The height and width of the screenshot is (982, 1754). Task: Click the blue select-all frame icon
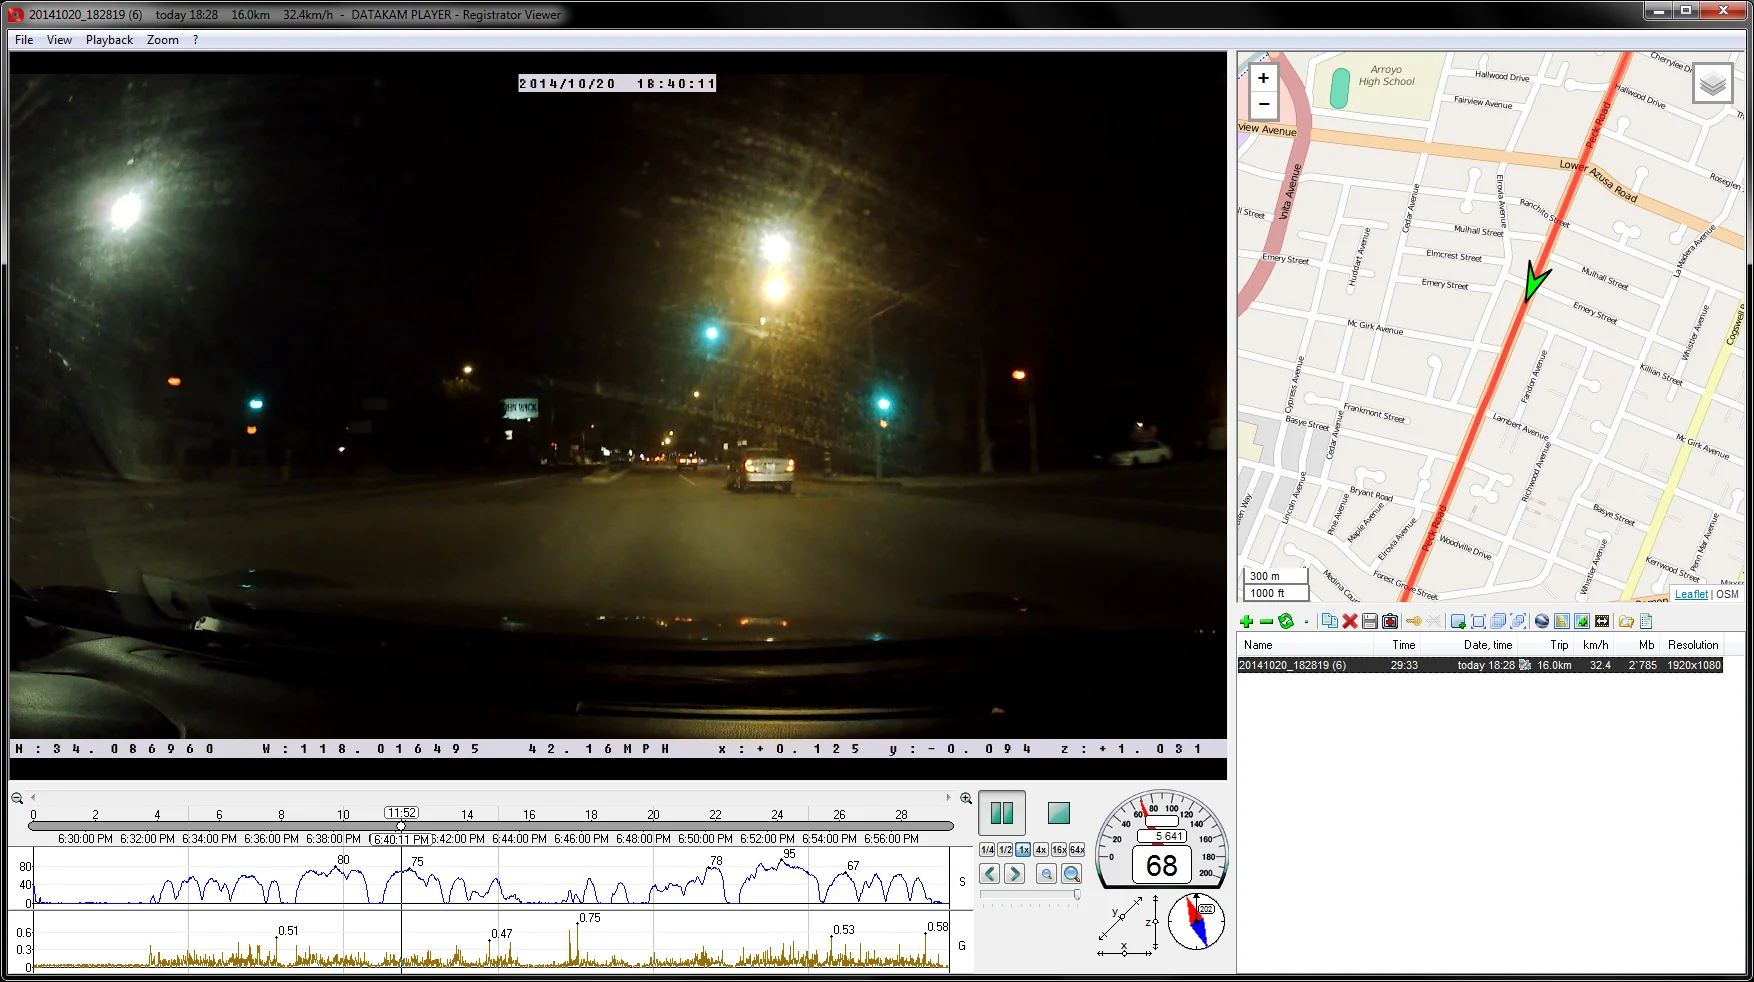click(x=1478, y=621)
